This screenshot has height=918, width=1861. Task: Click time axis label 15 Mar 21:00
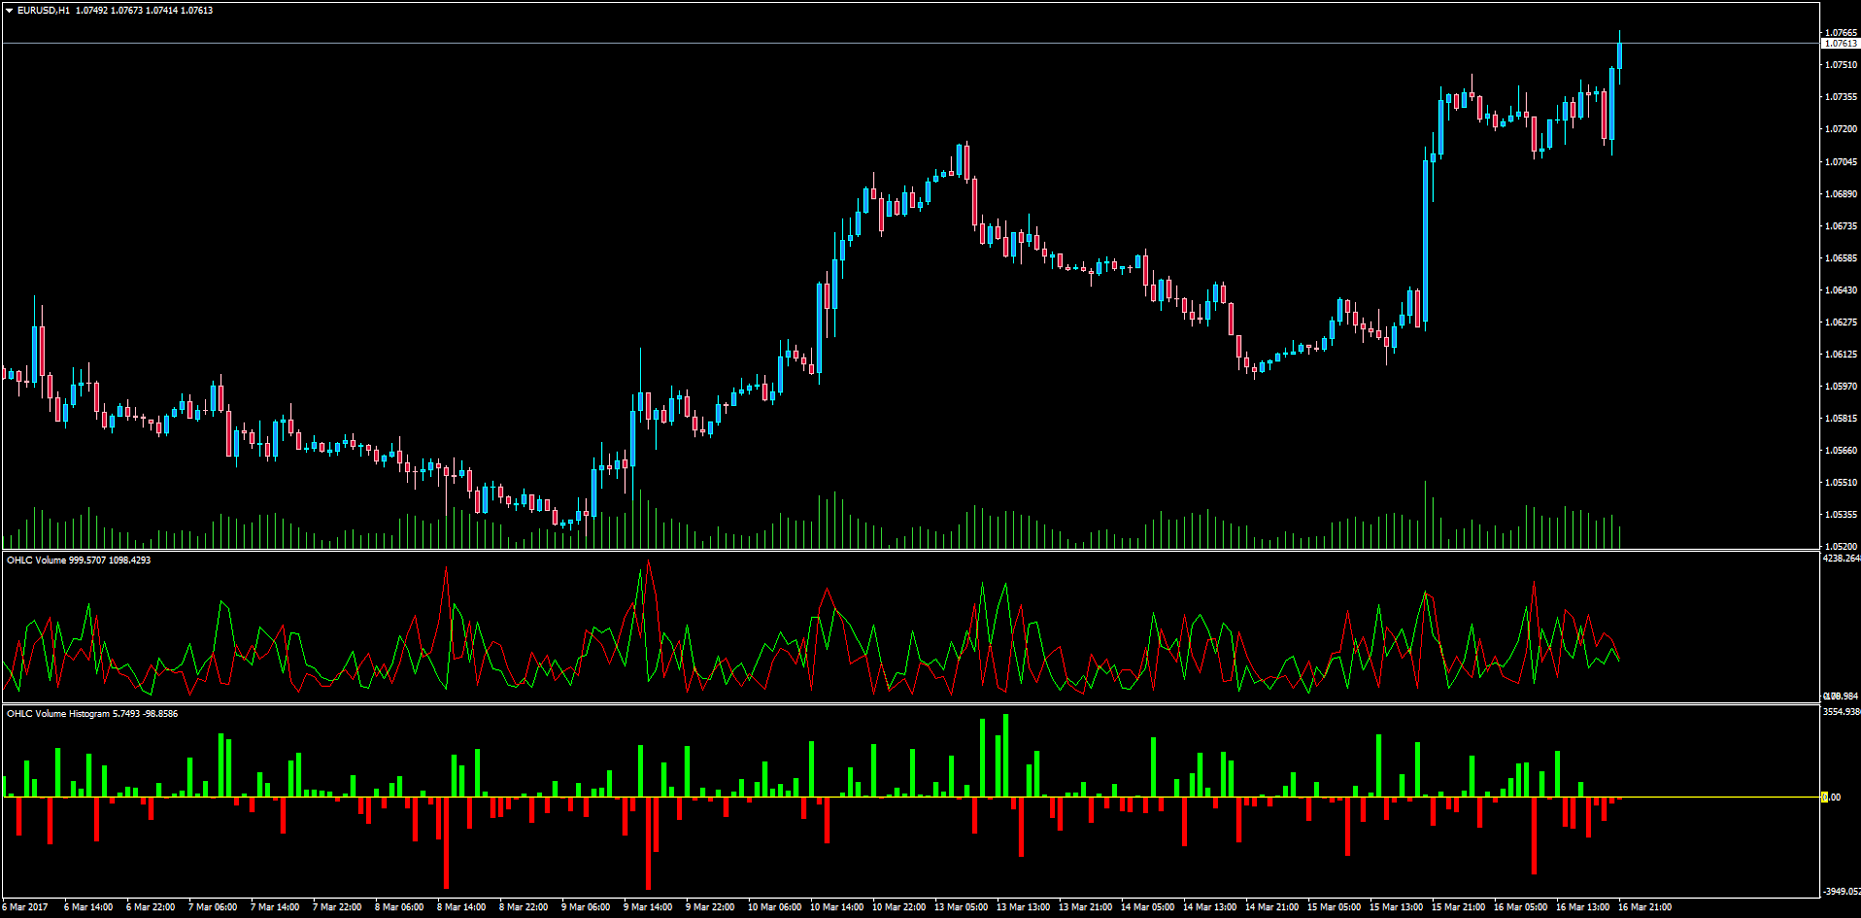coord(1459,907)
